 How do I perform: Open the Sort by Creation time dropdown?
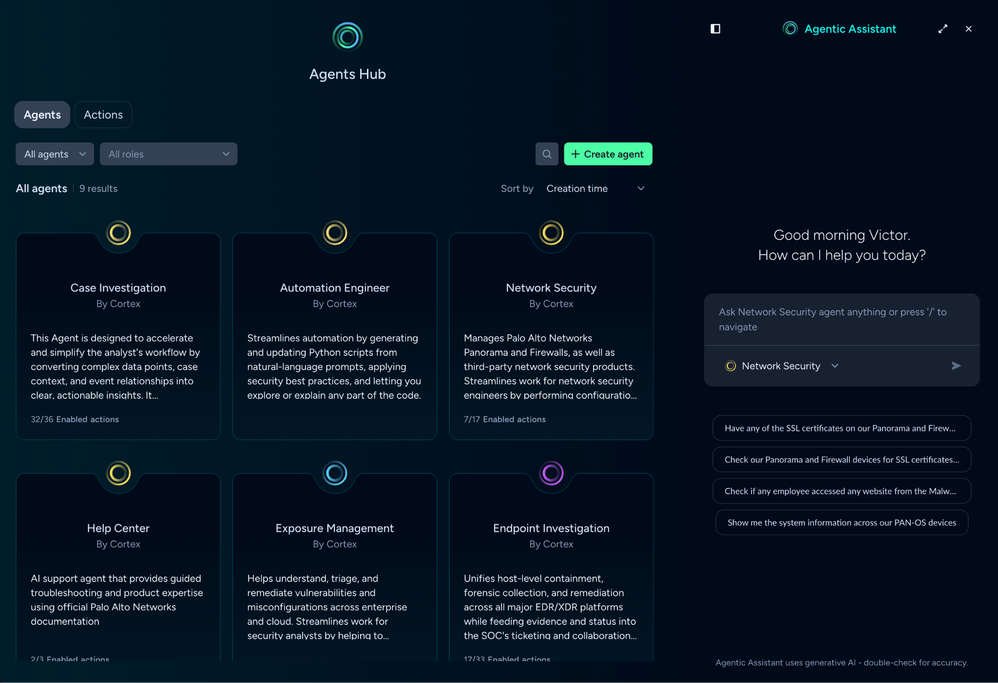[595, 188]
